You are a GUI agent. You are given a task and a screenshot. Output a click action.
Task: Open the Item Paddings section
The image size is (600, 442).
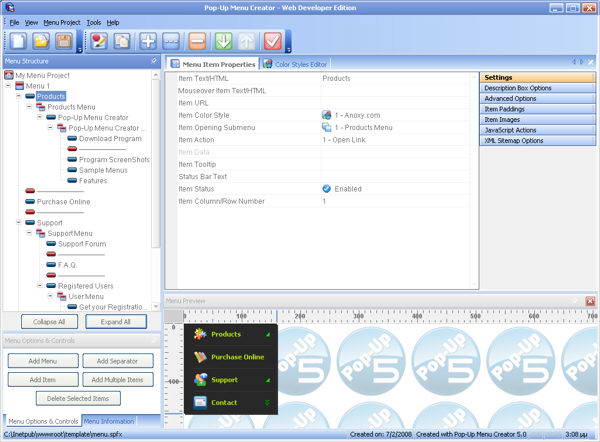click(538, 109)
